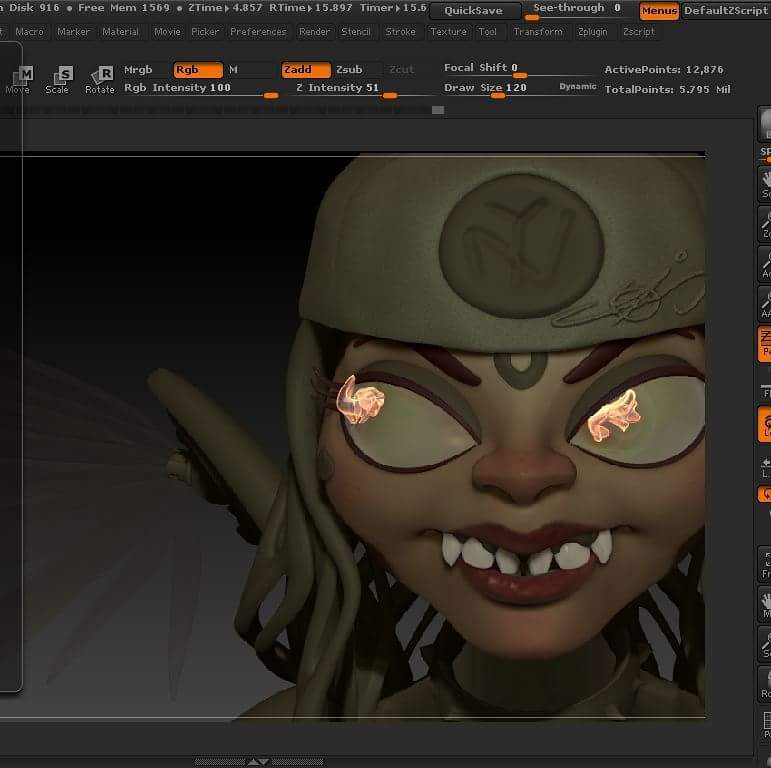Image resolution: width=771 pixels, height=768 pixels.
Task: Adjust the See-through slider
Action: pos(577,10)
